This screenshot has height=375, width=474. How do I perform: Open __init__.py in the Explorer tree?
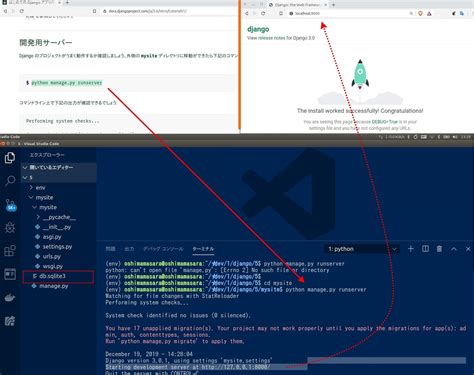[59, 227]
